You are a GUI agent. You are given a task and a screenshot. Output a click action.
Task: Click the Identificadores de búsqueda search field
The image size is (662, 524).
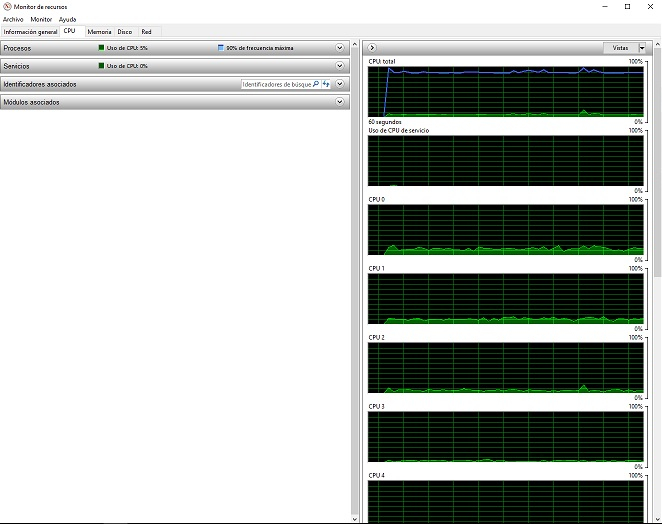pyautogui.click(x=276, y=85)
